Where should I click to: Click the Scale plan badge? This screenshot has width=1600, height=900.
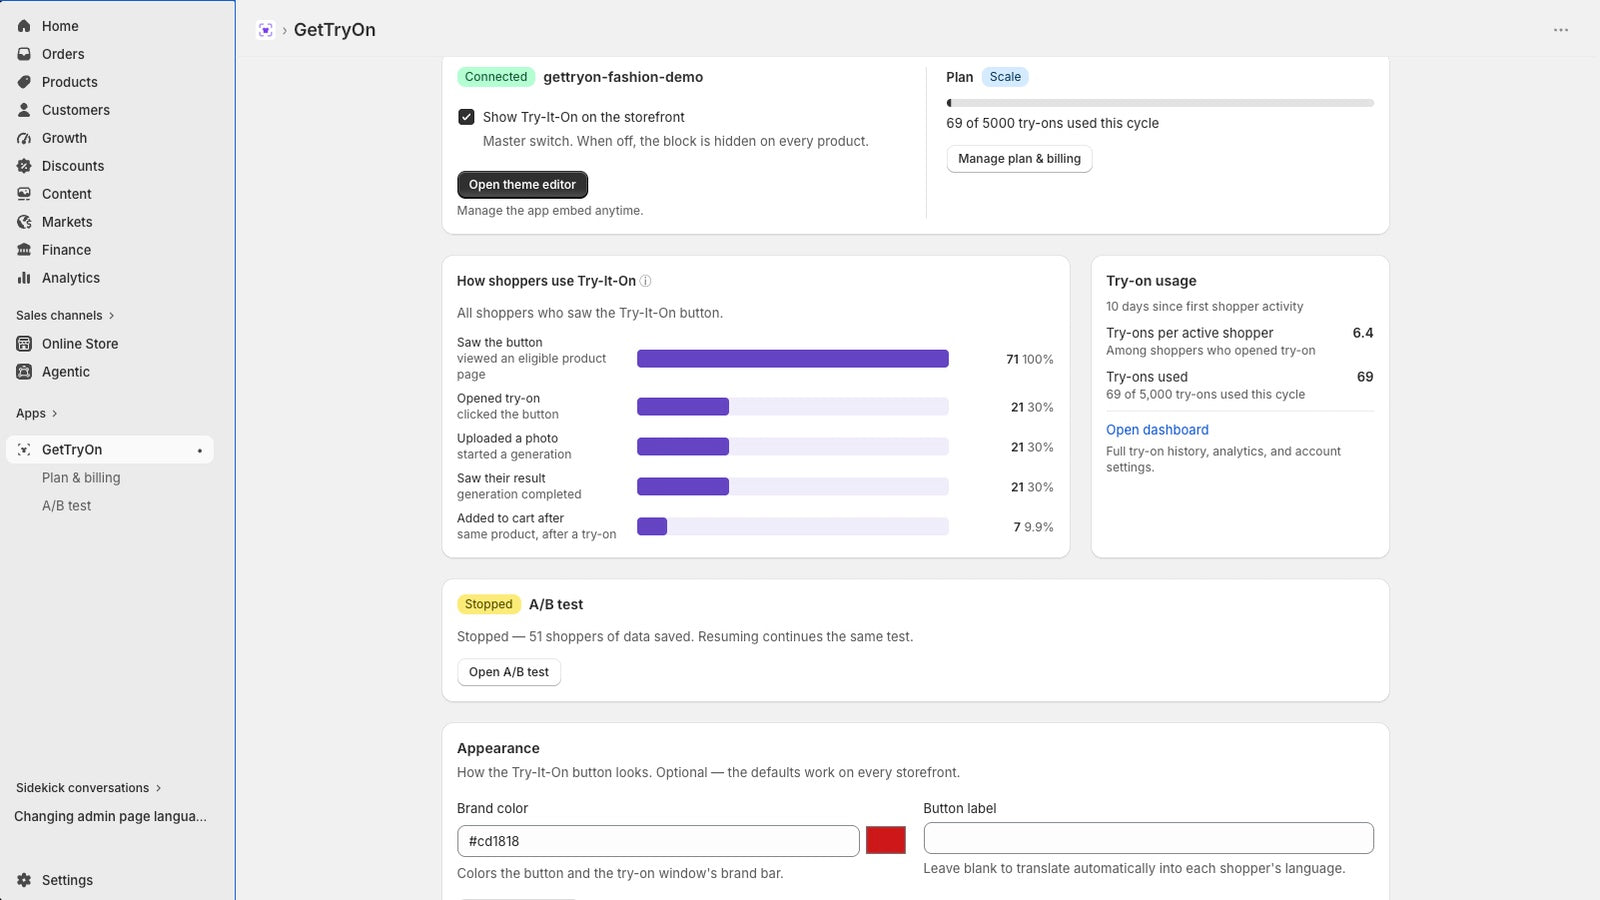pyautogui.click(x=1005, y=77)
